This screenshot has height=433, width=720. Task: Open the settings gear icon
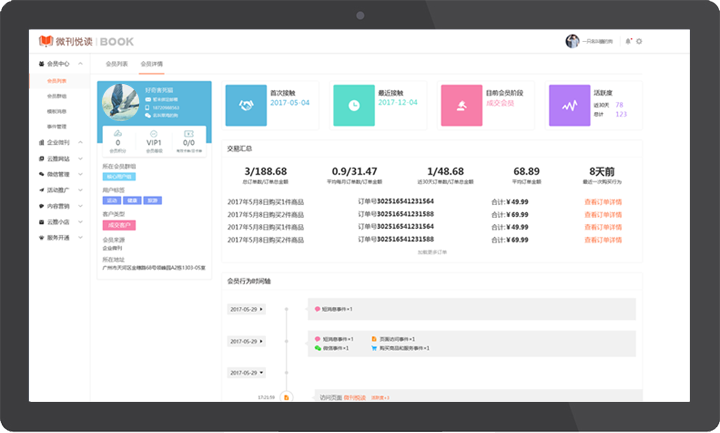[x=639, y=41]
